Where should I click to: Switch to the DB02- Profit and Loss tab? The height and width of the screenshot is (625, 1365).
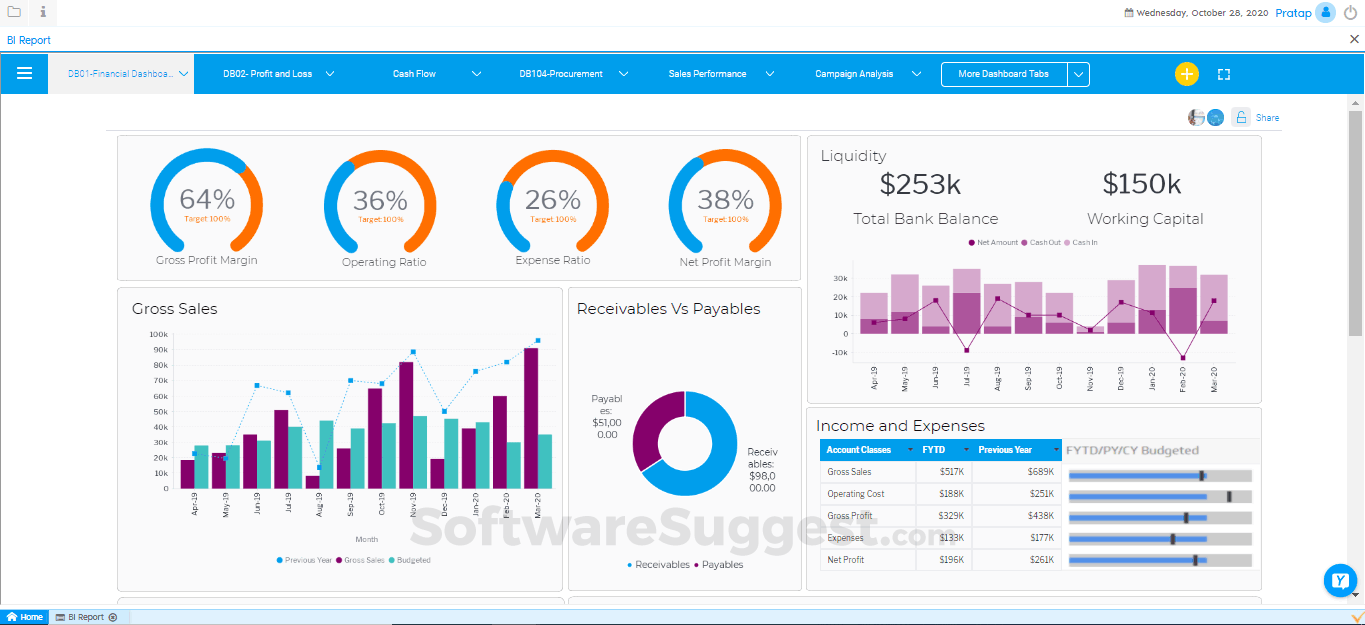pos(268,74)
